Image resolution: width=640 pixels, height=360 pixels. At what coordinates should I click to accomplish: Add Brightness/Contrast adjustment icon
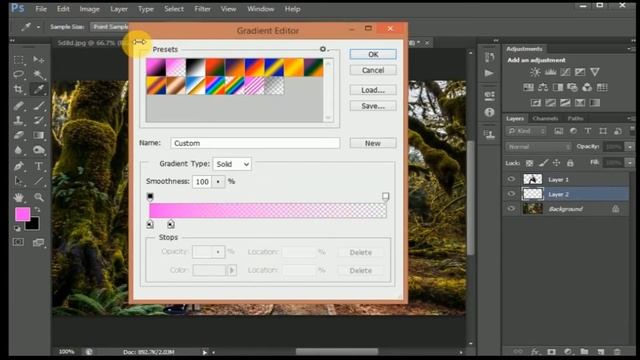(535, 72)
